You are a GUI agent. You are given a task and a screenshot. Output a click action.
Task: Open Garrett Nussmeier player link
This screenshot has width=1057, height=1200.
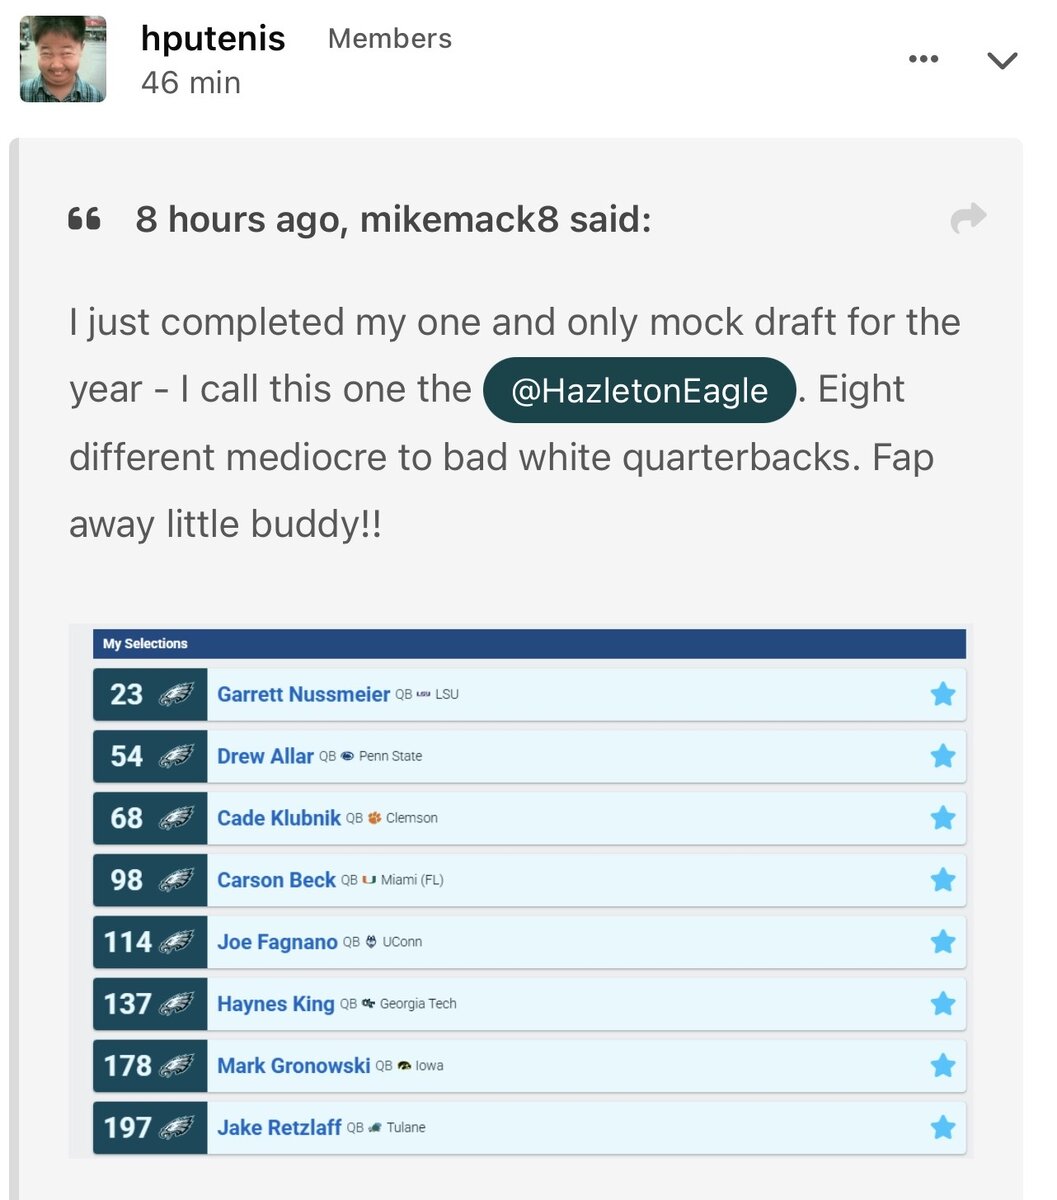[x=303, y=694]
